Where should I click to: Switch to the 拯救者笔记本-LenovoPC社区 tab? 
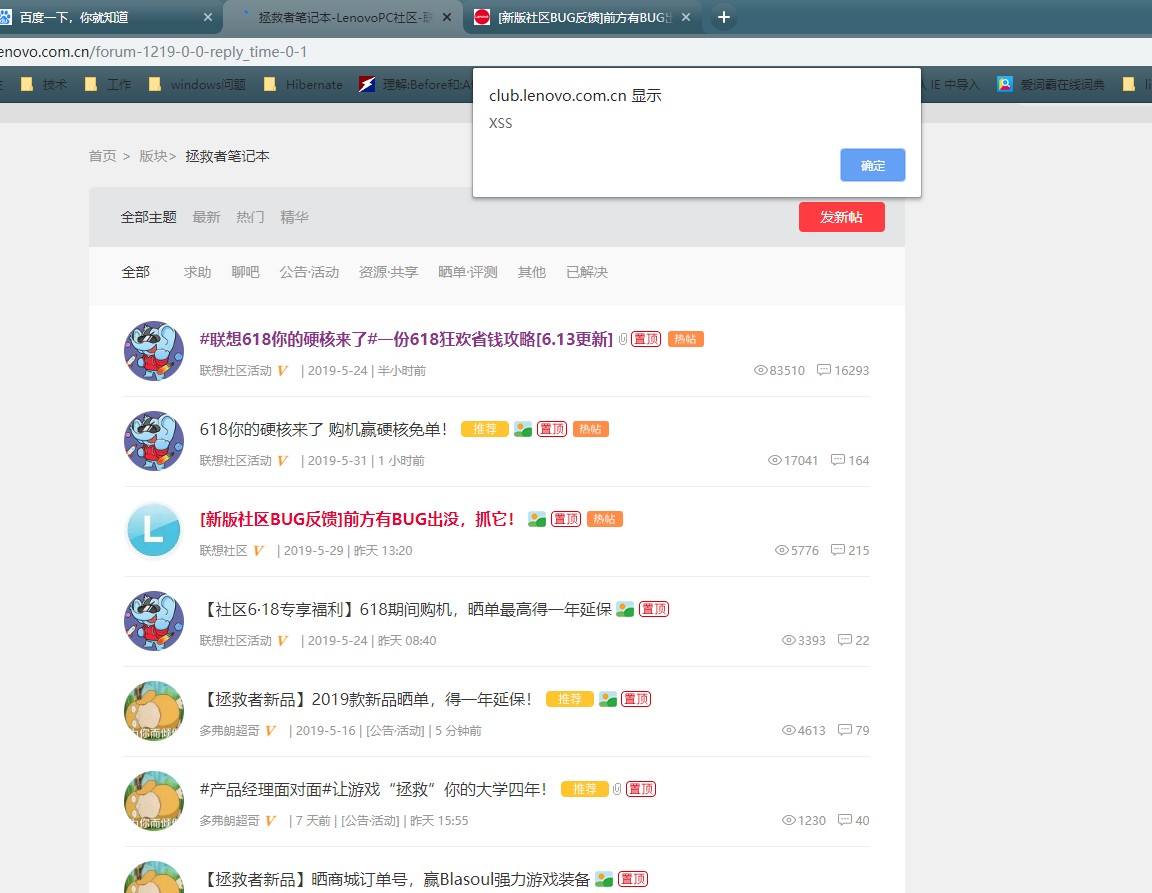(345, 17)
